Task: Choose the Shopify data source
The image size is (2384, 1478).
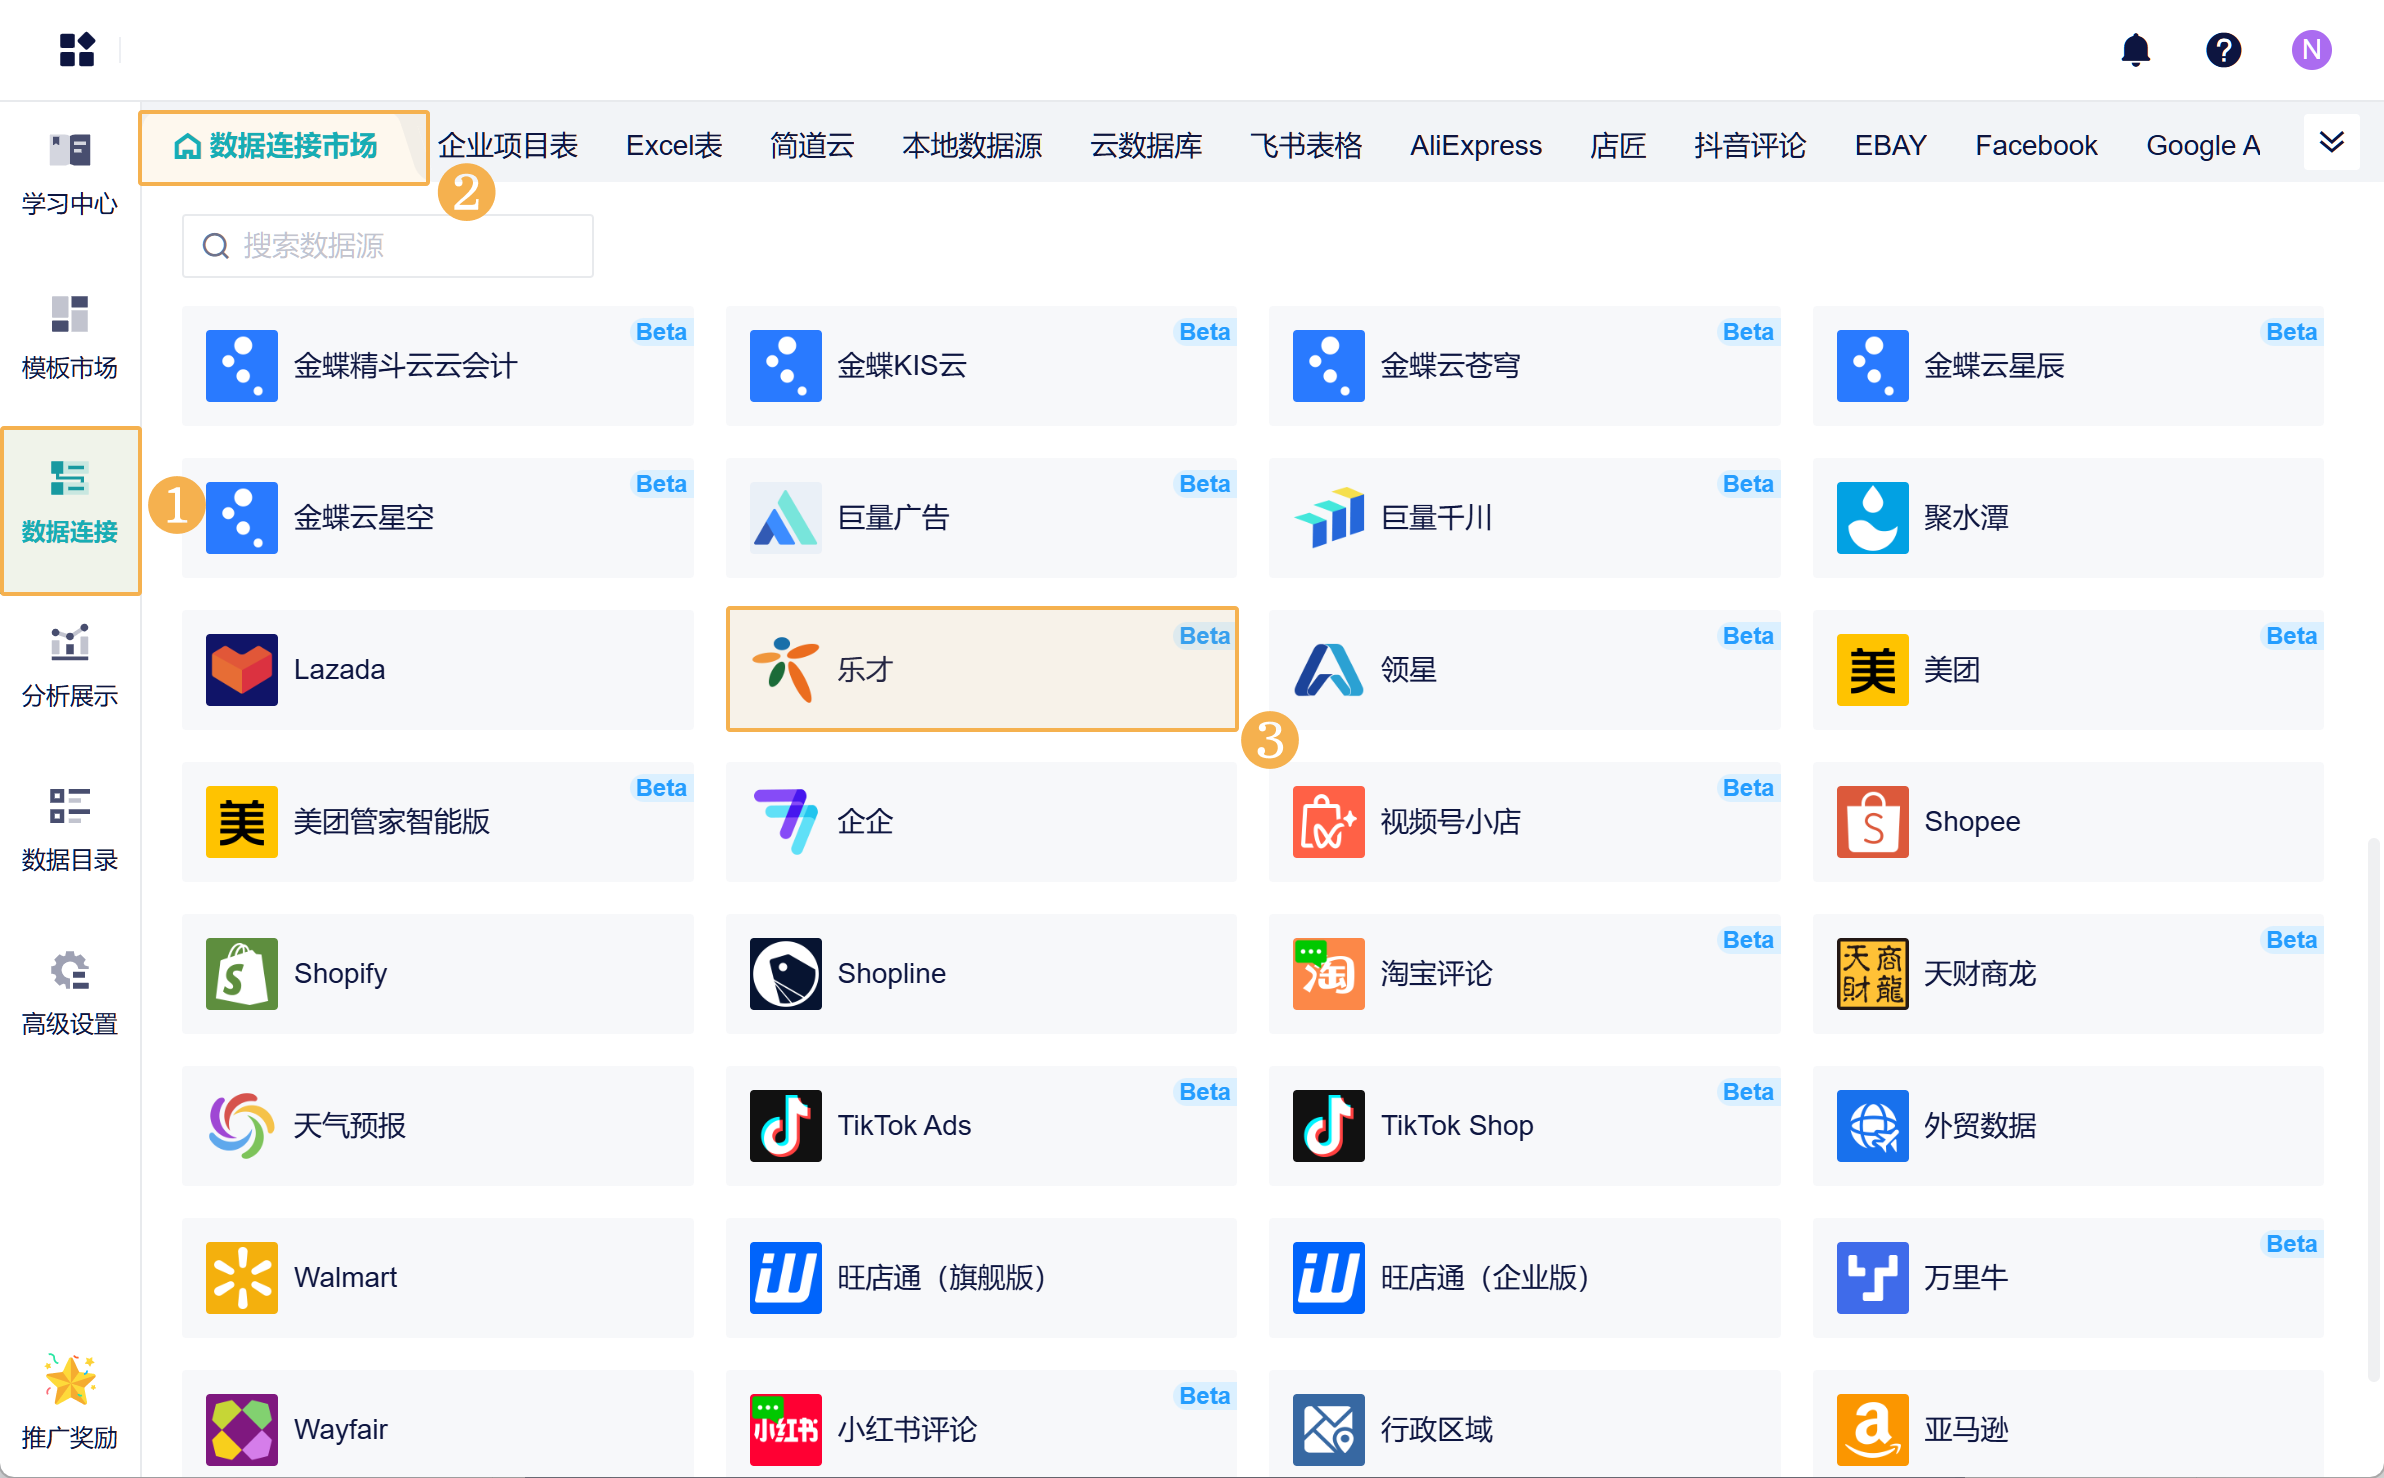Action: (x=438, y=973)
